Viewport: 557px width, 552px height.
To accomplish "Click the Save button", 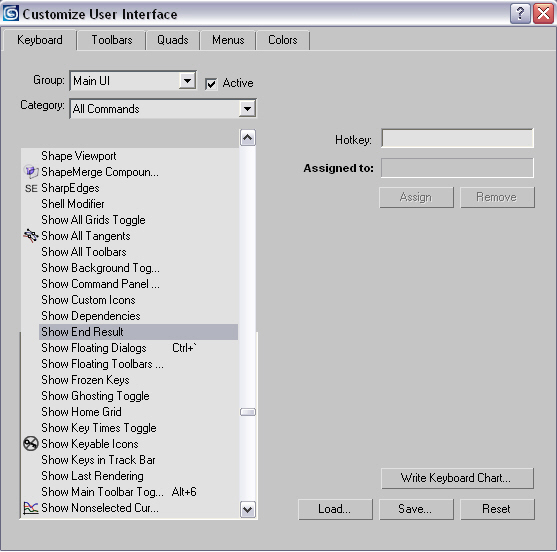I will (416, 509).
